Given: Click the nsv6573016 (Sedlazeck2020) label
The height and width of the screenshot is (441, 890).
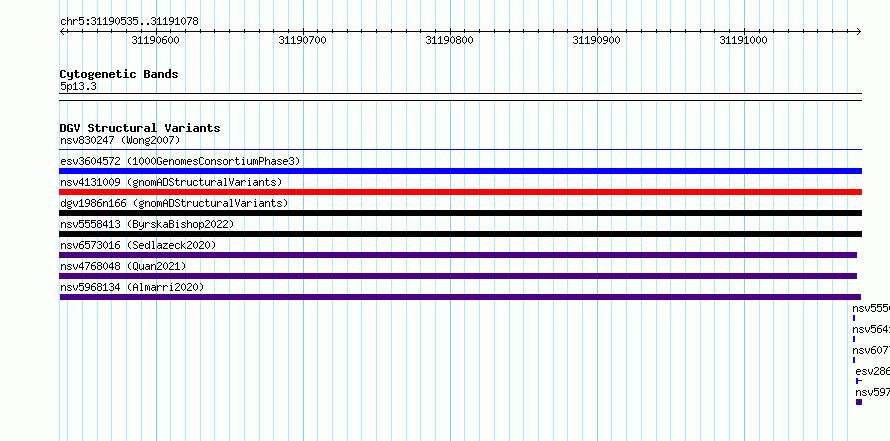Looking at the screenshot, I should (138, 245).
